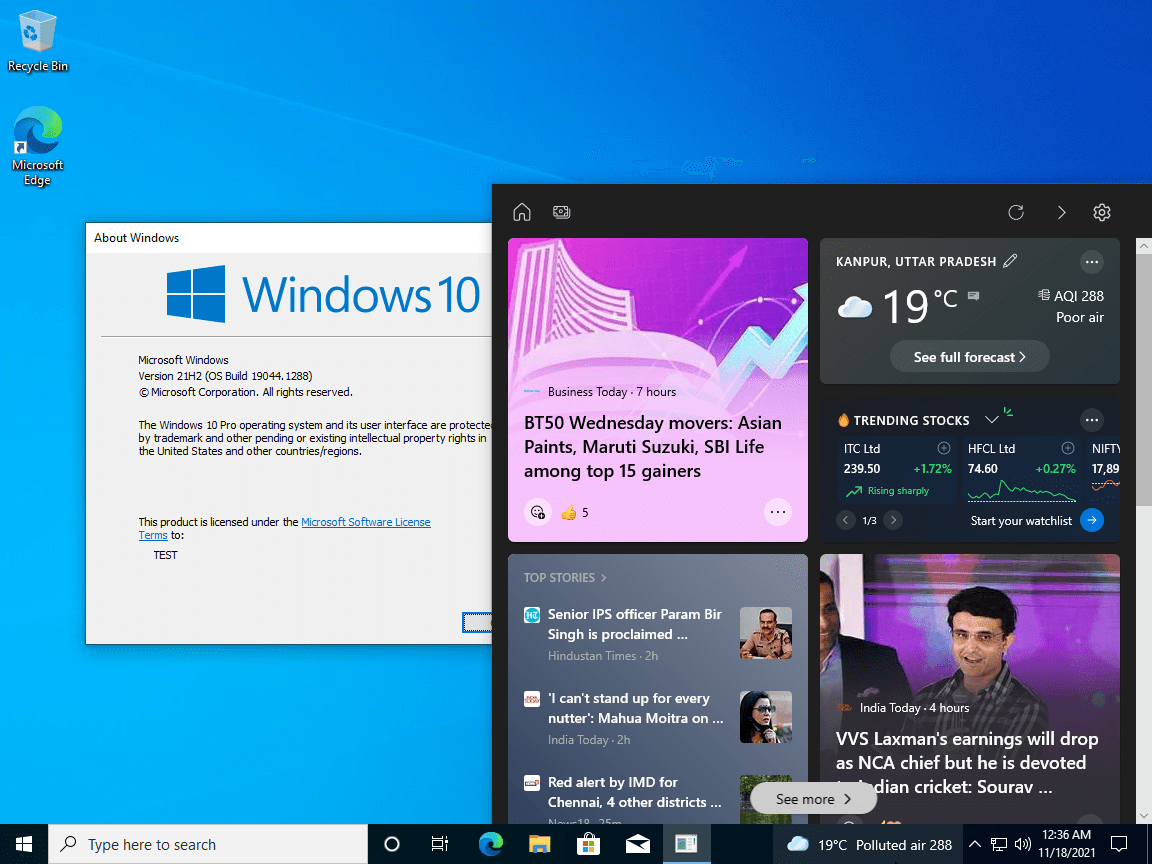This screenshot has height=864, width=1152.
Task: Edit Kanpur location with pencil icon
Action: [x=1010, y=261]
